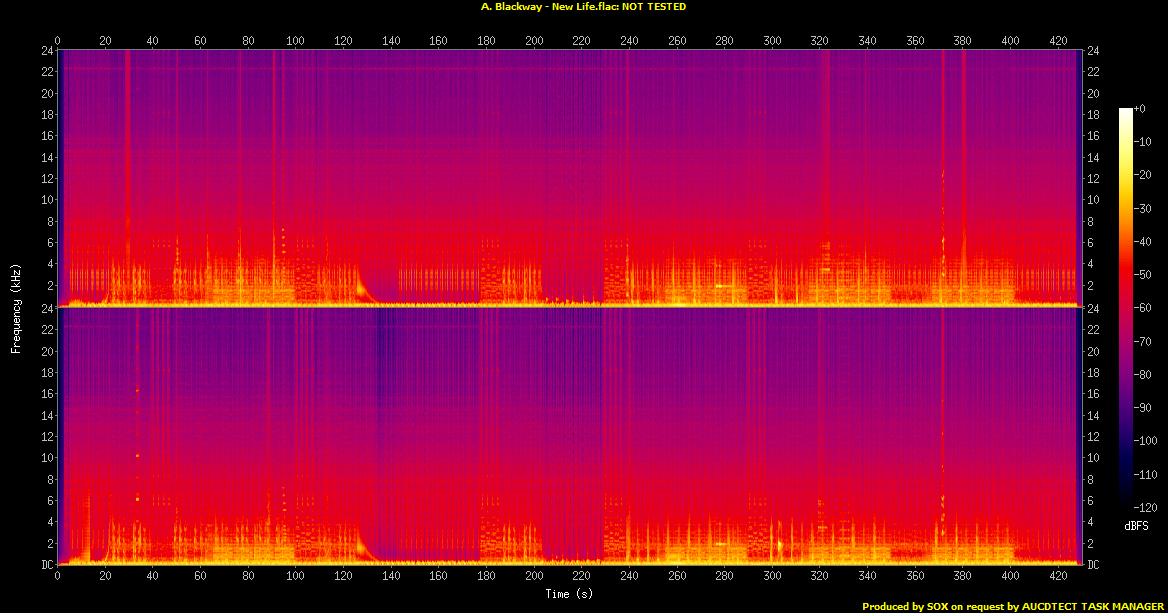Click the "DC" label on the left frequency axis
Viewport: 1168px width, 613px height.
click(x=48, y=565)
